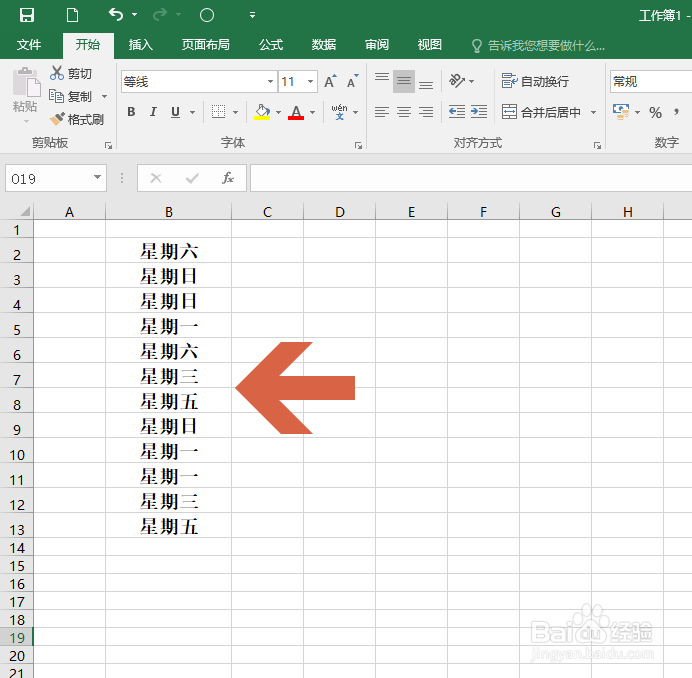
Task: Open the borders dropdown arrow
Action: [235, 112]
